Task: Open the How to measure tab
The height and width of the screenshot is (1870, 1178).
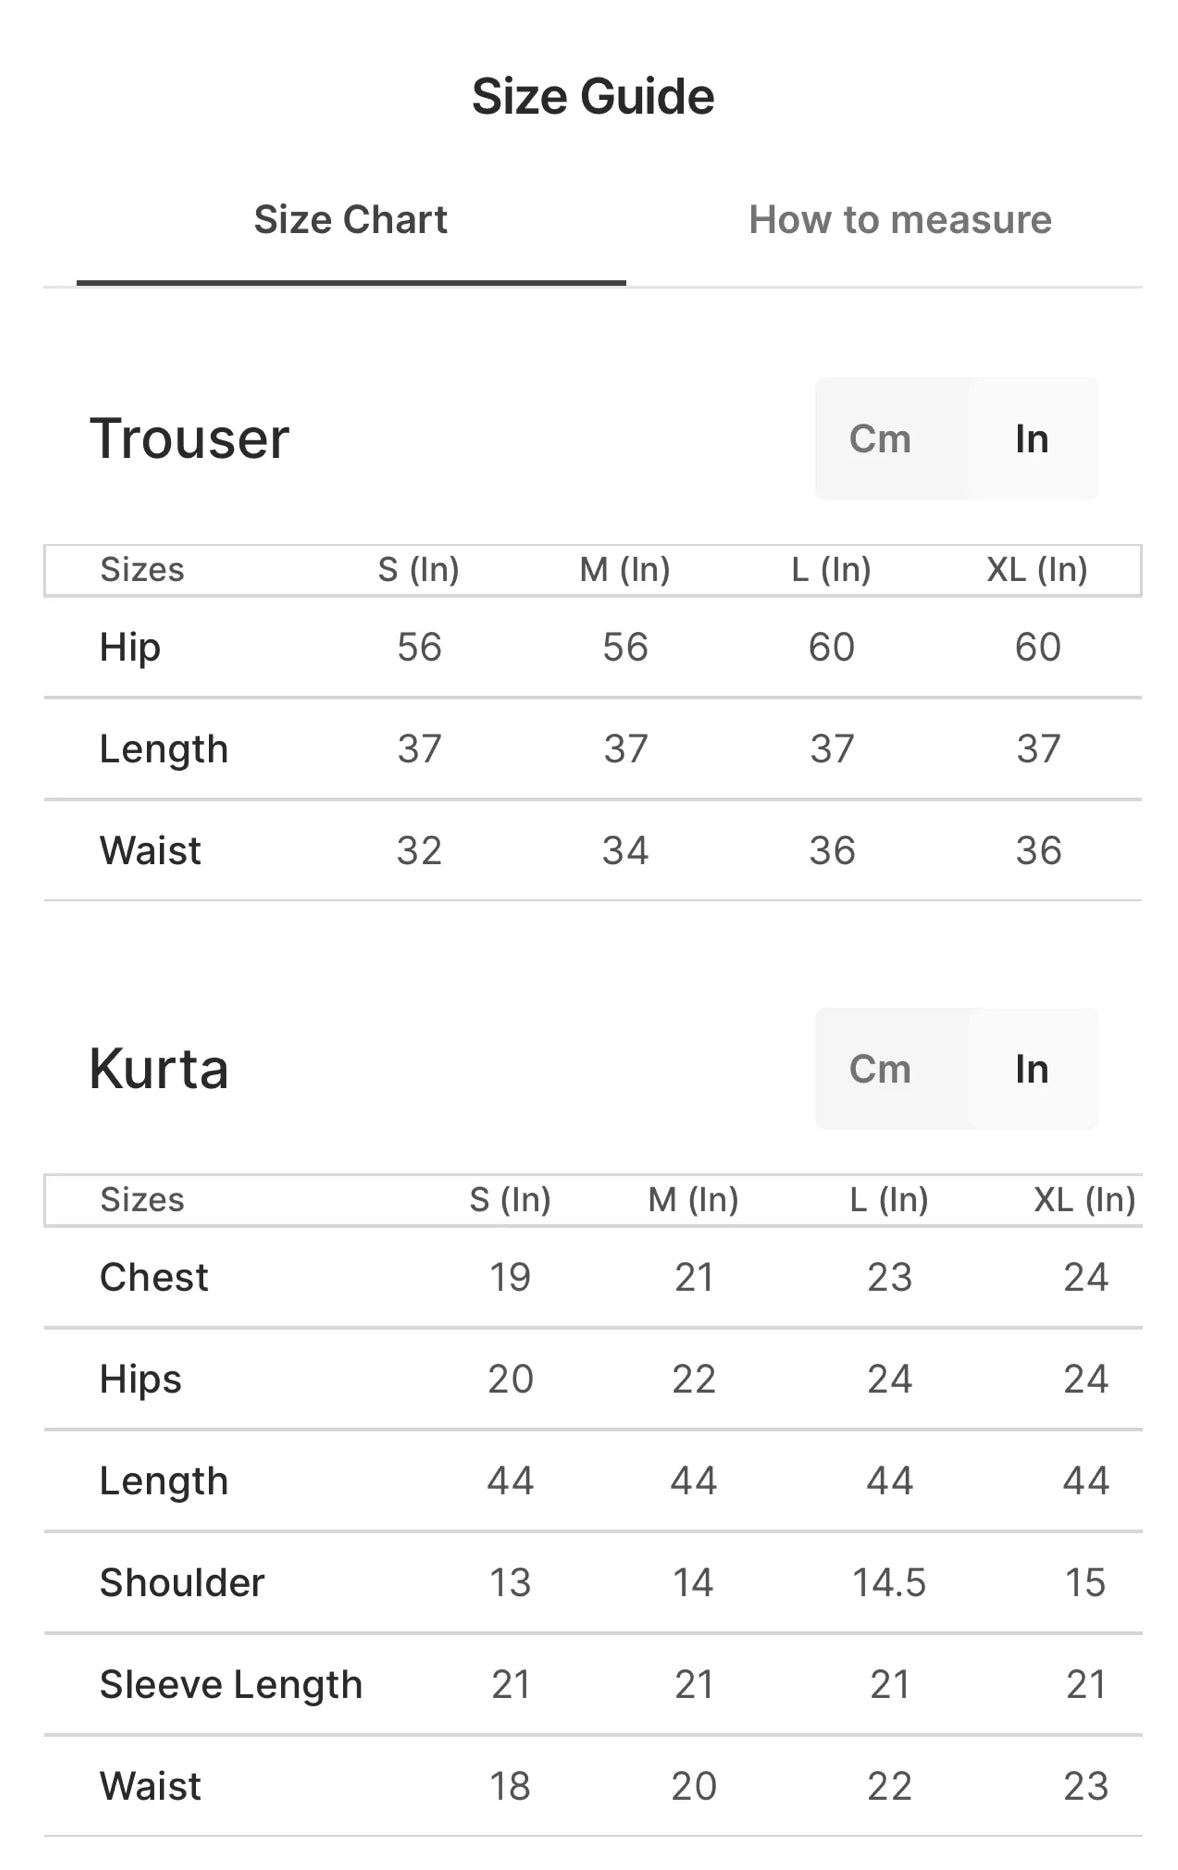Action: 900,220
